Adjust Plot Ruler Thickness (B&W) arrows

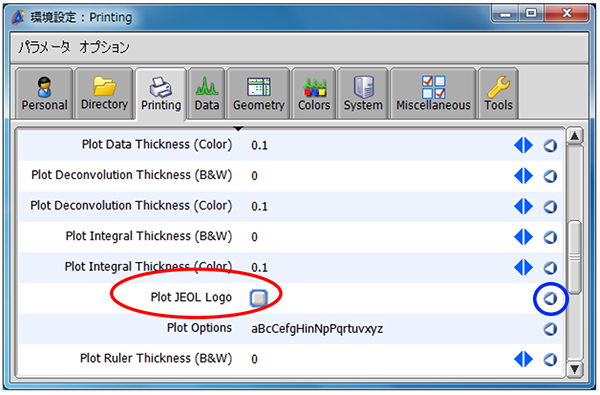click(523, 359)
